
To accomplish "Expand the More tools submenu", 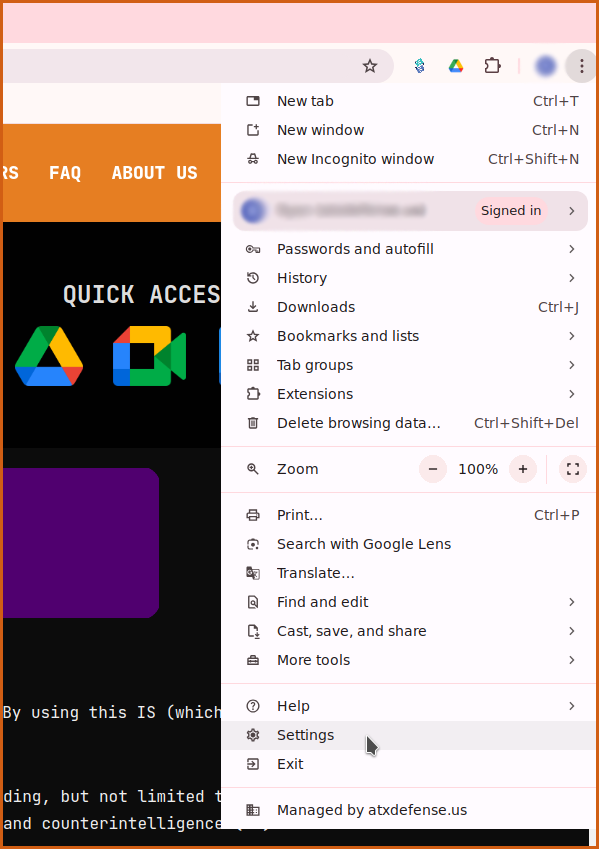I will 408,660.
